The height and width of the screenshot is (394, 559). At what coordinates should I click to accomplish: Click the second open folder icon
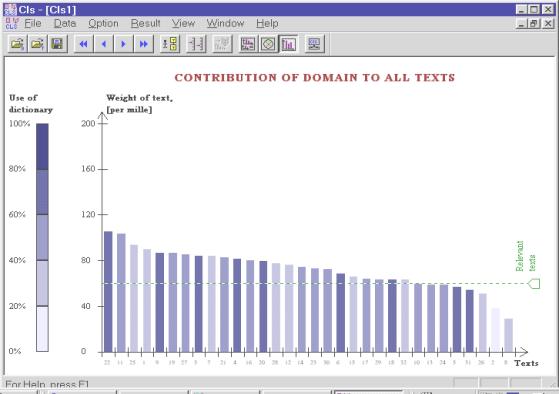pyautogui.click(x=37, y=44)
